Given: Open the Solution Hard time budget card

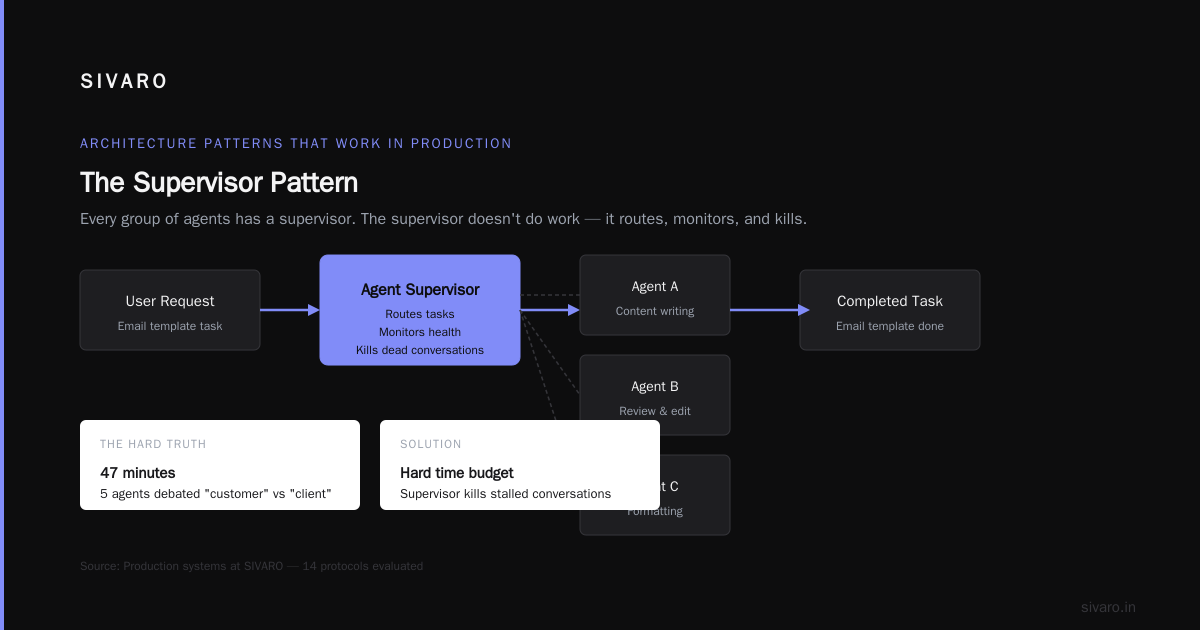Looking at the screenshot, I should (x=520, y=465).
